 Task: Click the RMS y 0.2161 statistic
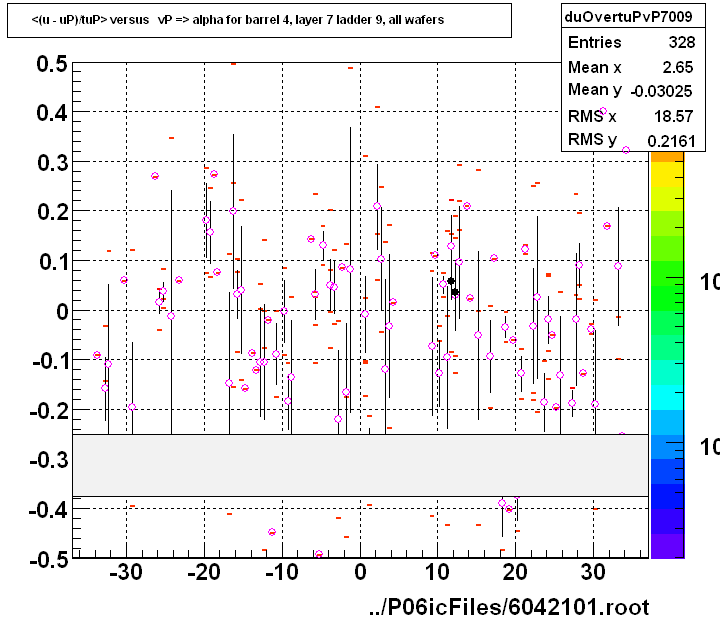pos(632,140)
